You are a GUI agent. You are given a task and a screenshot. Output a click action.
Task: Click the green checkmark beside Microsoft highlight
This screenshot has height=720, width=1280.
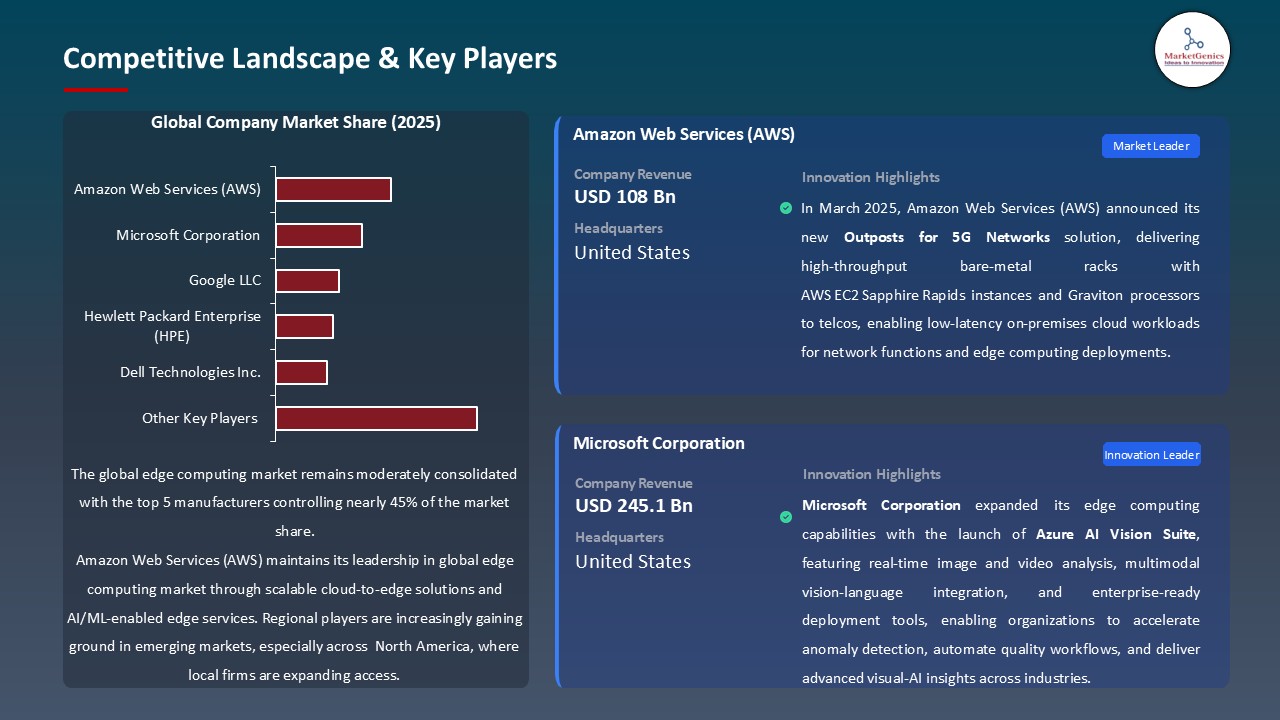tap(786, 517)
